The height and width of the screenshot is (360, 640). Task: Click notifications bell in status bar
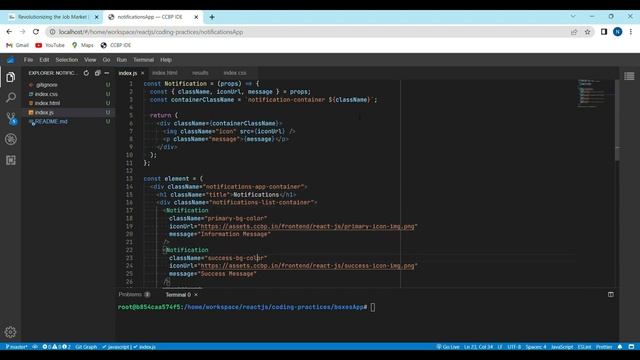(x=620, y=347)
